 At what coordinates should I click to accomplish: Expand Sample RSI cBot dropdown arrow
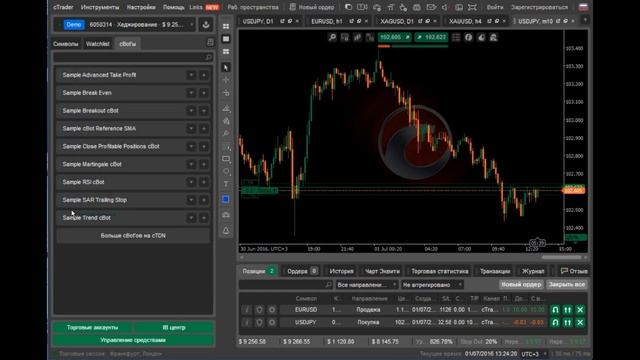pyautogui.click(x=191, y=182)
